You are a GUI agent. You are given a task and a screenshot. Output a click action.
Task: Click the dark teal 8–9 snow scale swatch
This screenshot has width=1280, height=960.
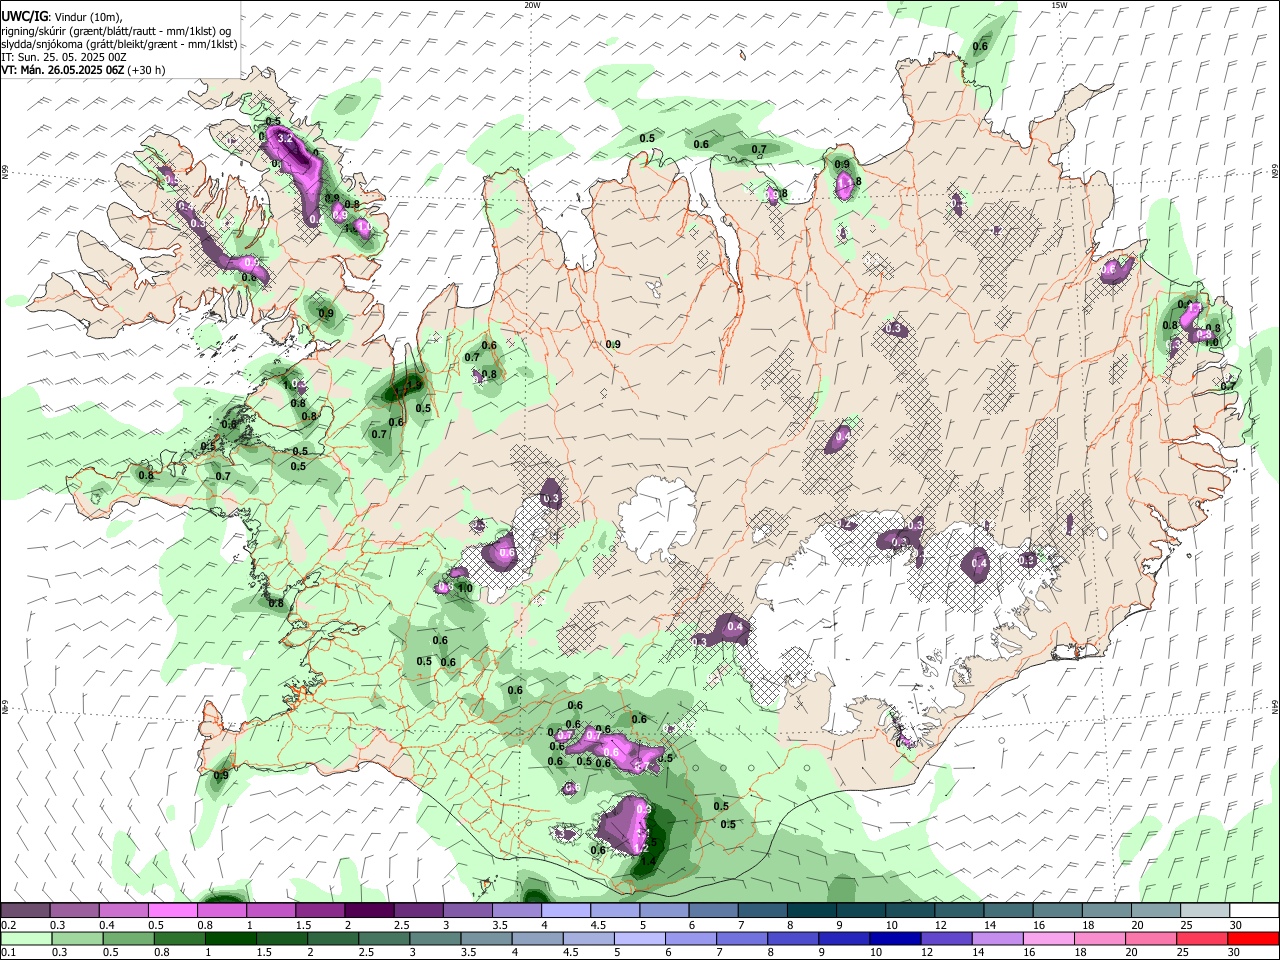[x=810, y=911]
